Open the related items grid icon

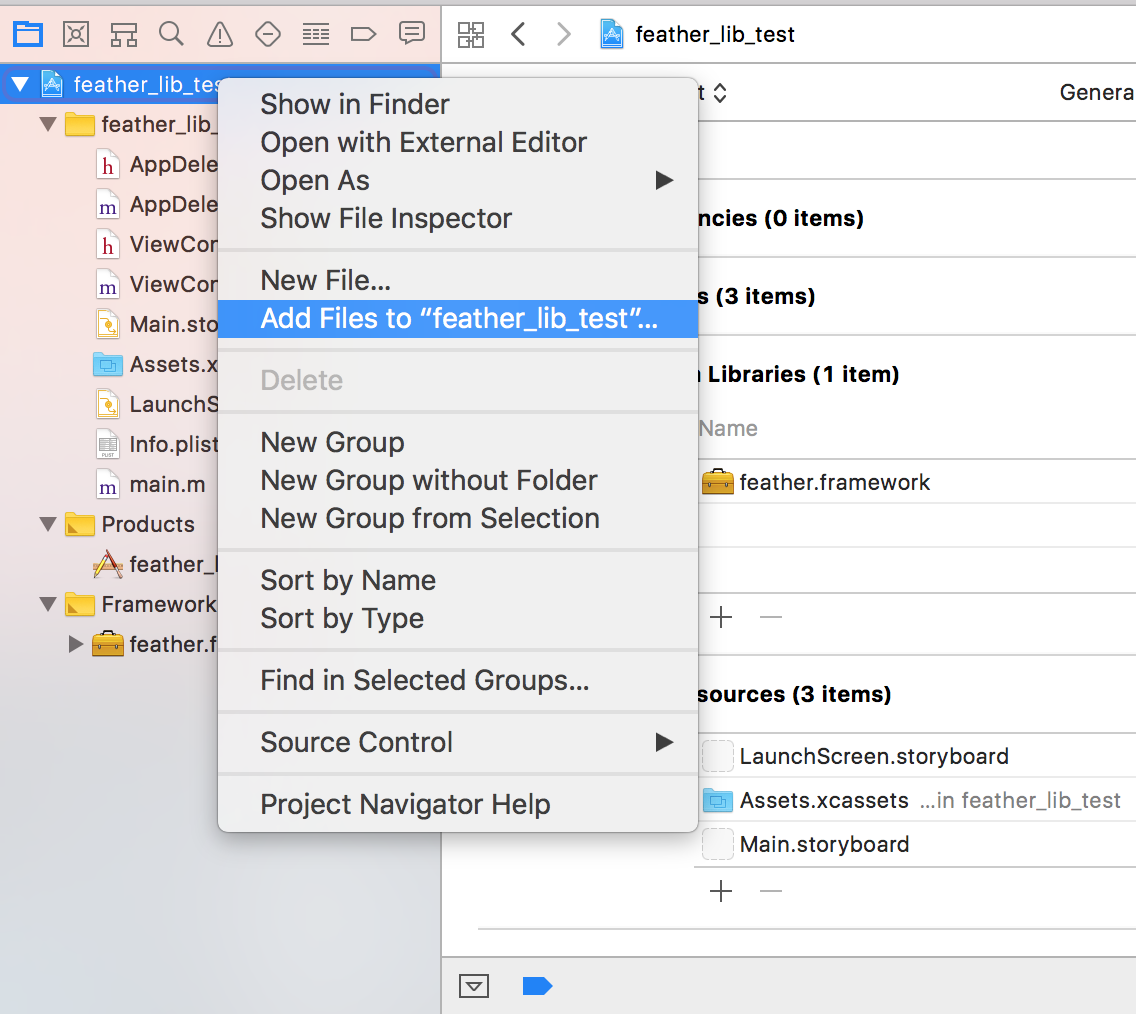(x=471, y=35)
